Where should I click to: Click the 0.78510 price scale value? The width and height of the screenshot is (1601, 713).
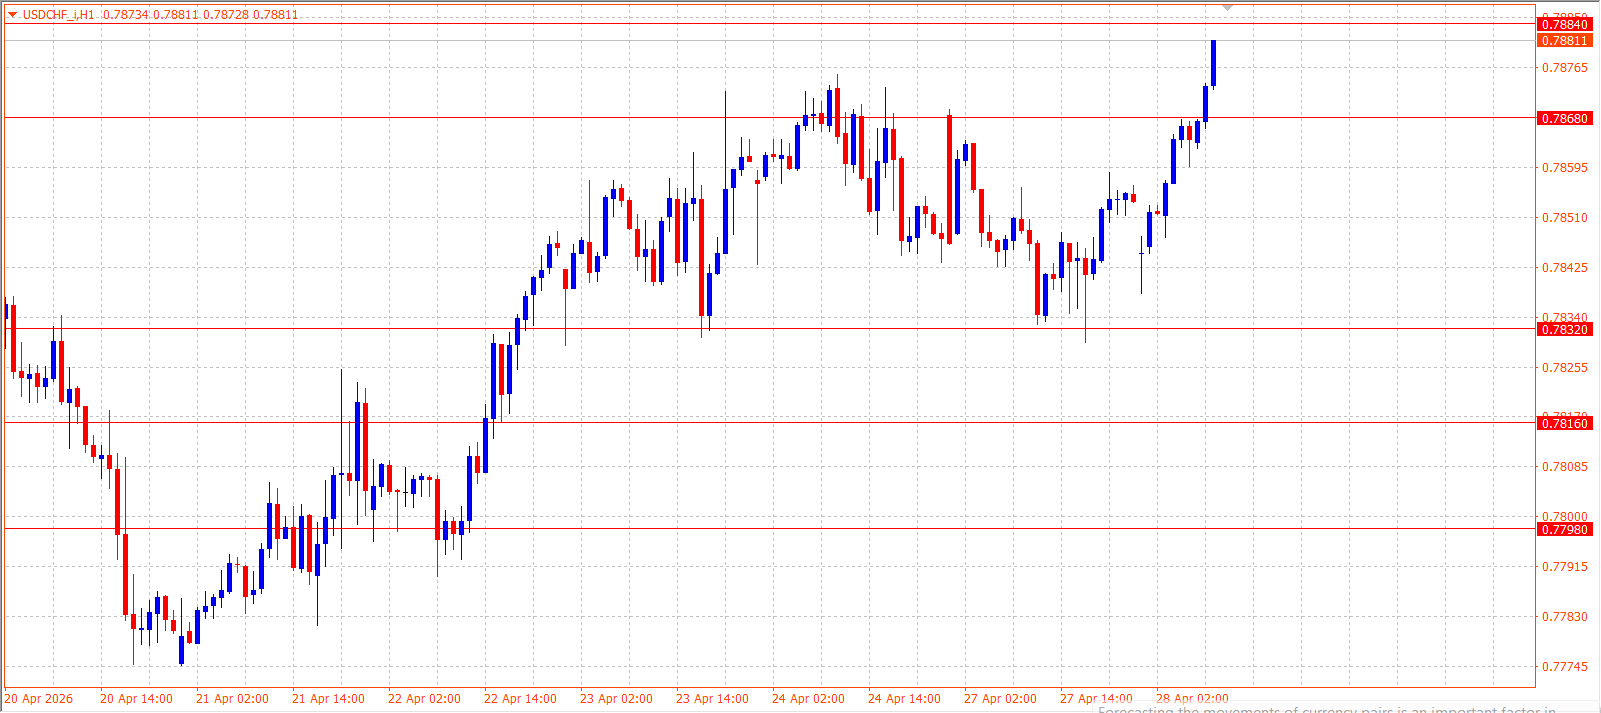(1565, 218)
